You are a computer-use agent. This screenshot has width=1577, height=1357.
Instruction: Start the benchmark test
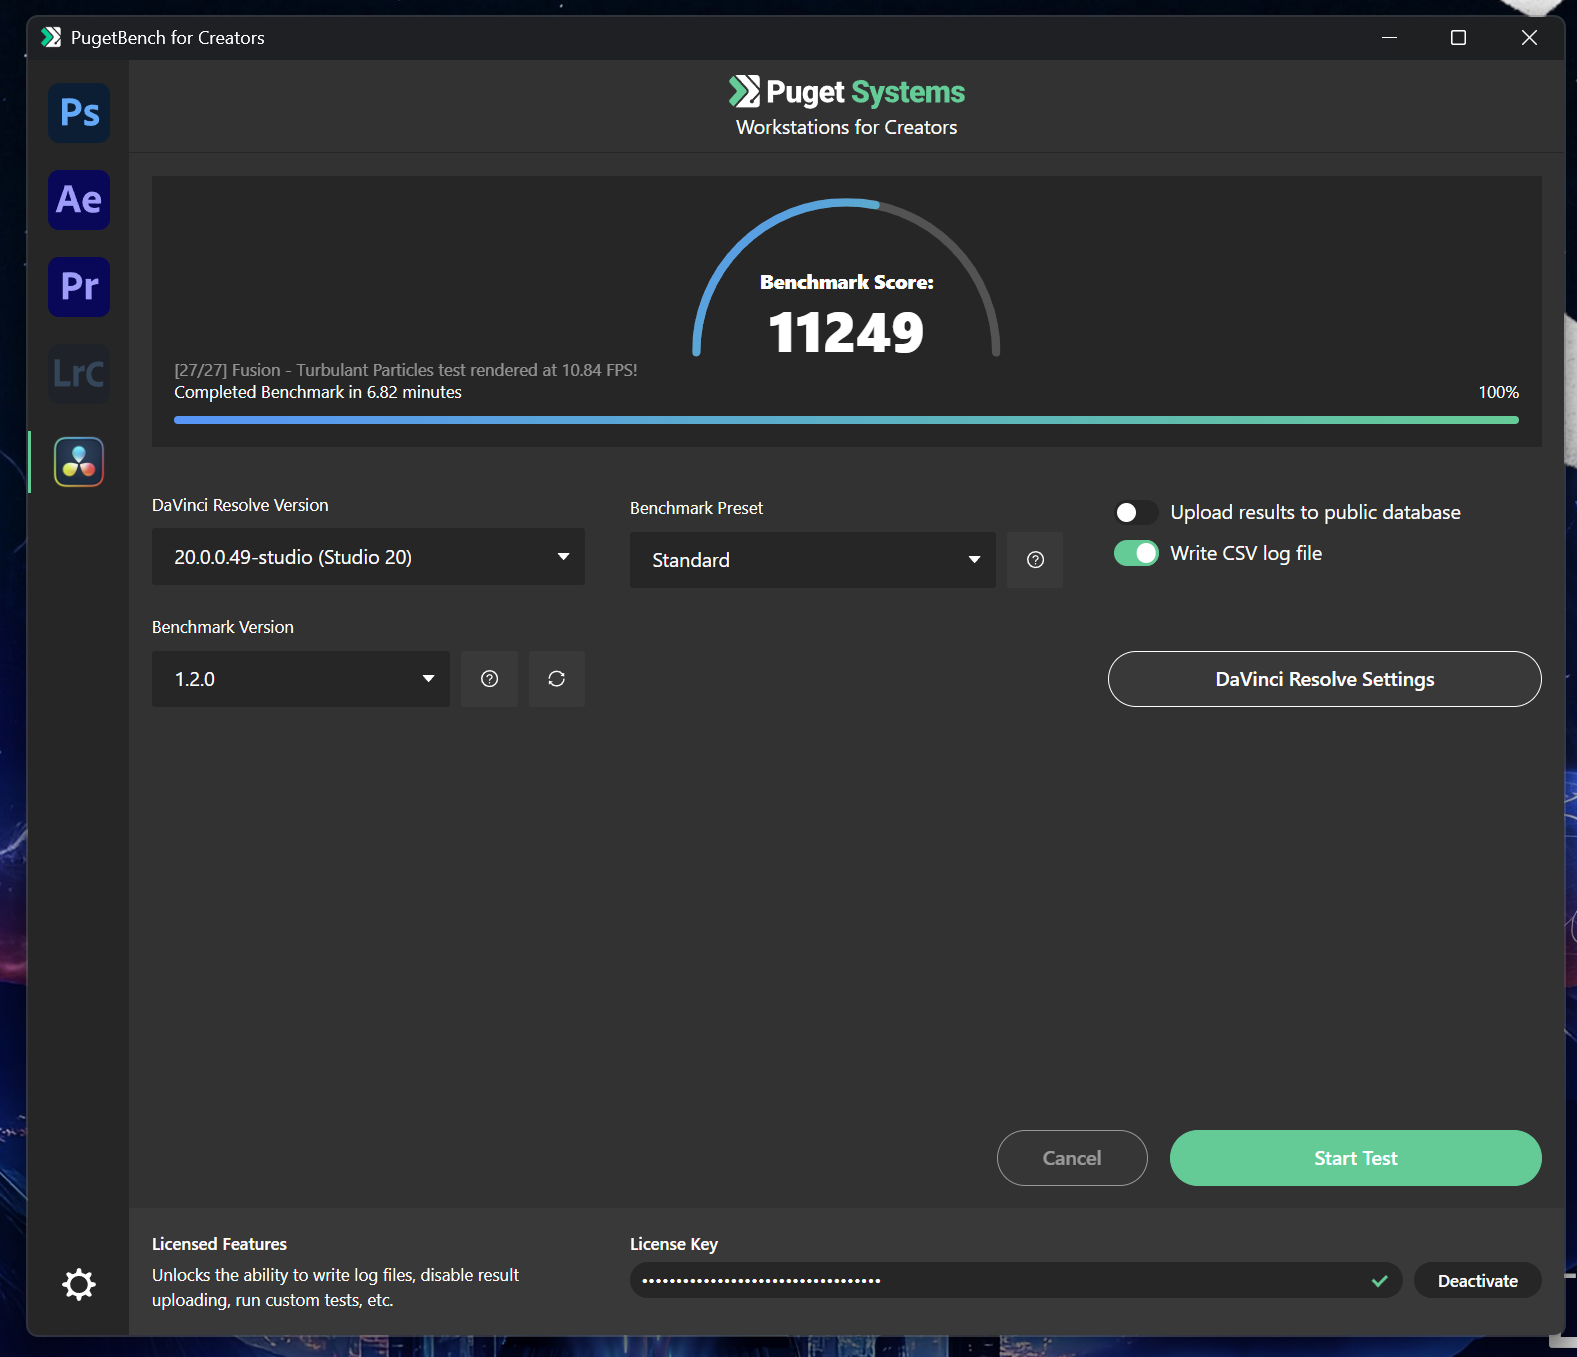click(1356, 1158)
